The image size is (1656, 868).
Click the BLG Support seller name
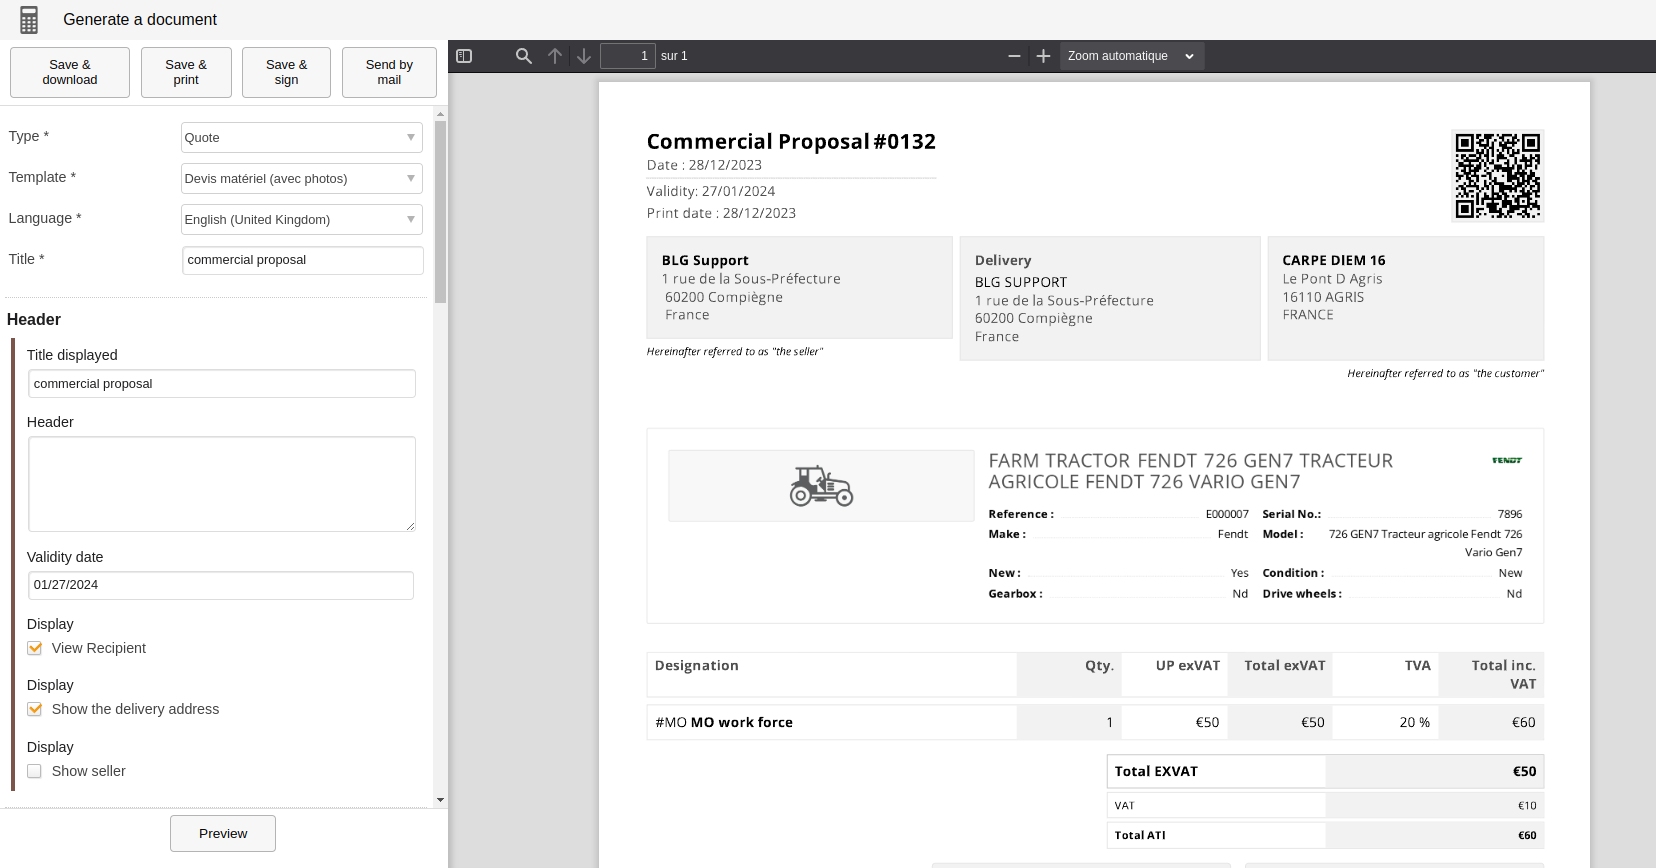705,260
